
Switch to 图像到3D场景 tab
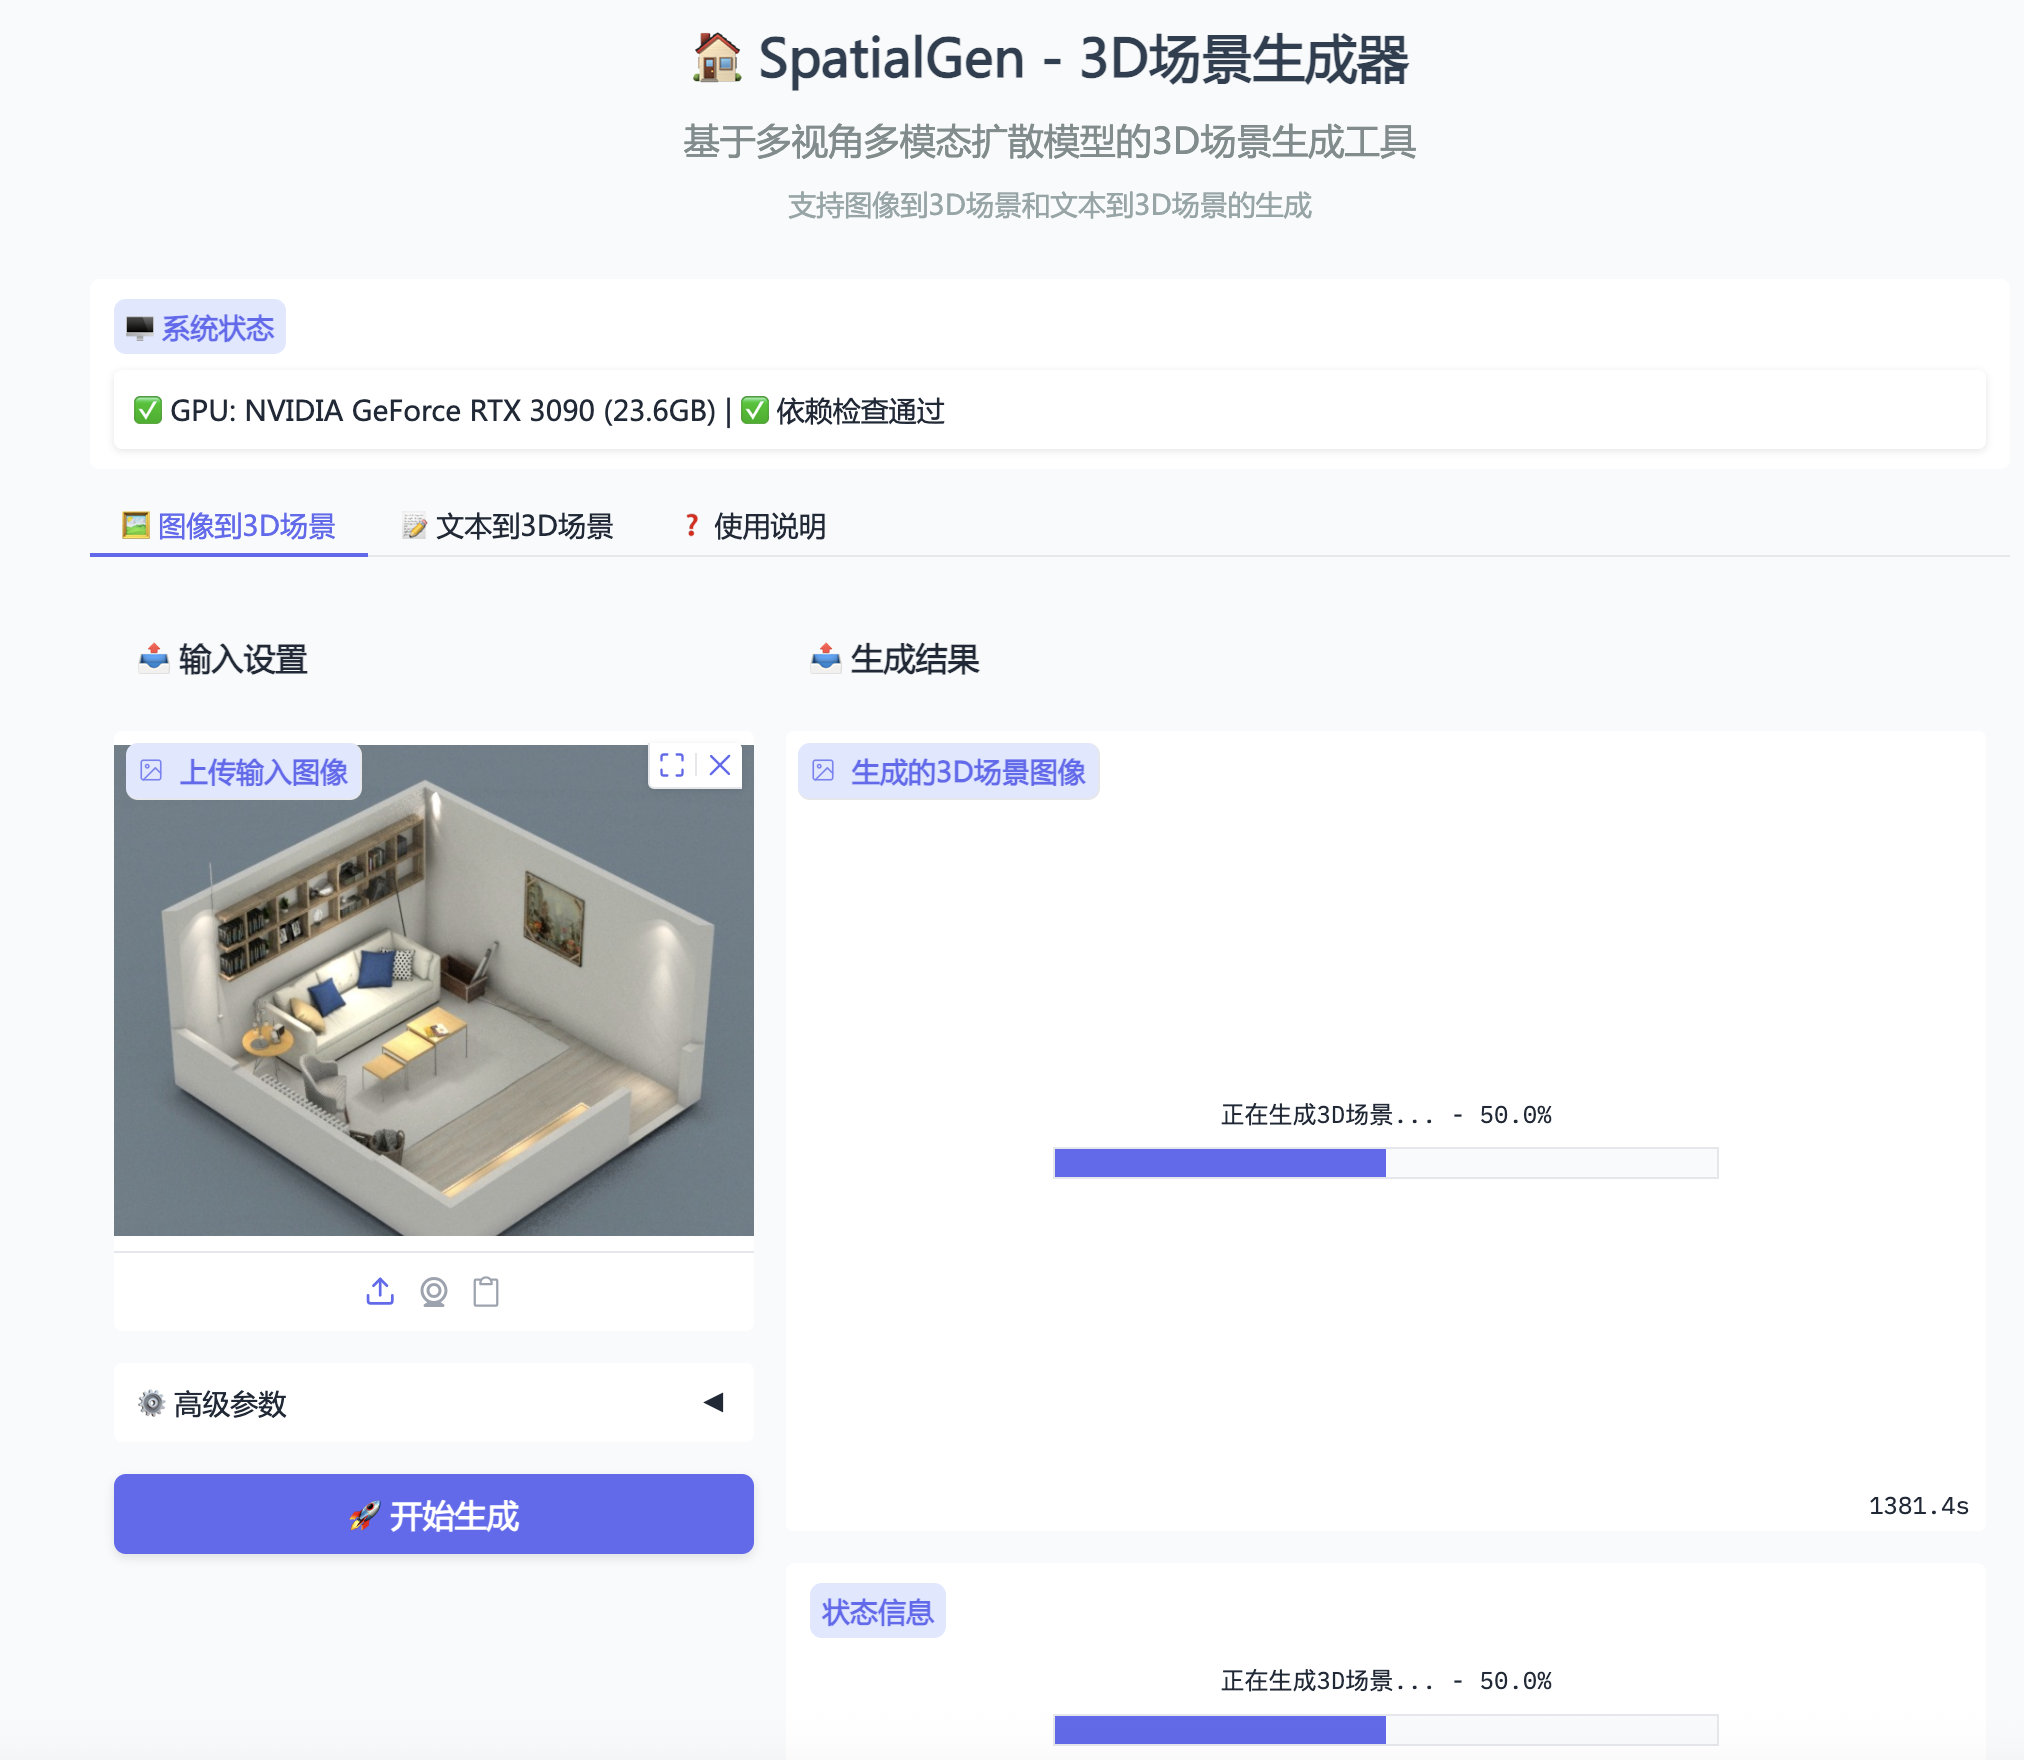(229, 526)
